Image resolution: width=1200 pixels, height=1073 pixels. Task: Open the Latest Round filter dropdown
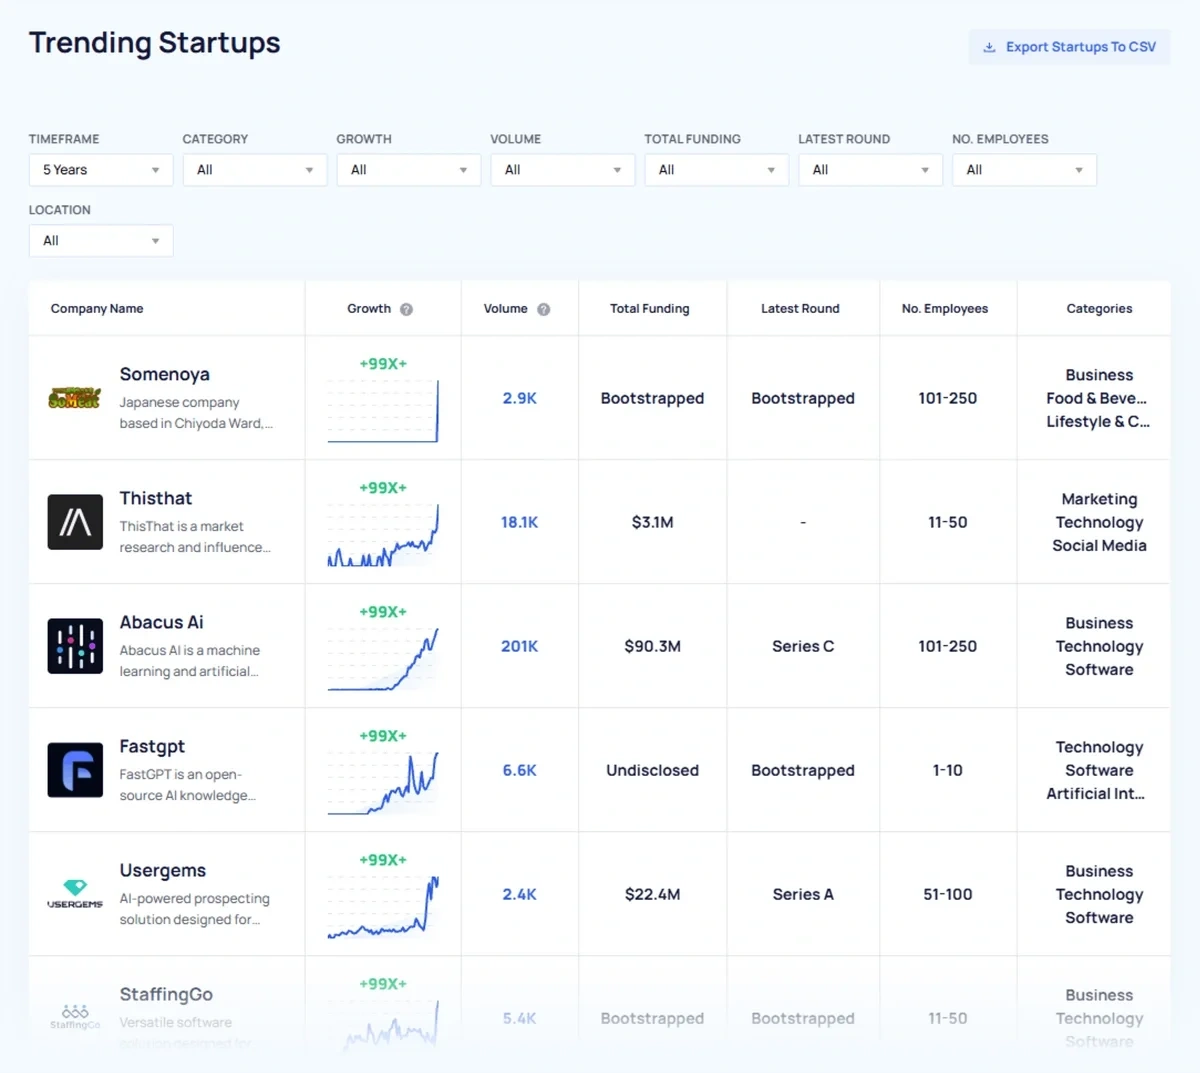pos(871,170)
